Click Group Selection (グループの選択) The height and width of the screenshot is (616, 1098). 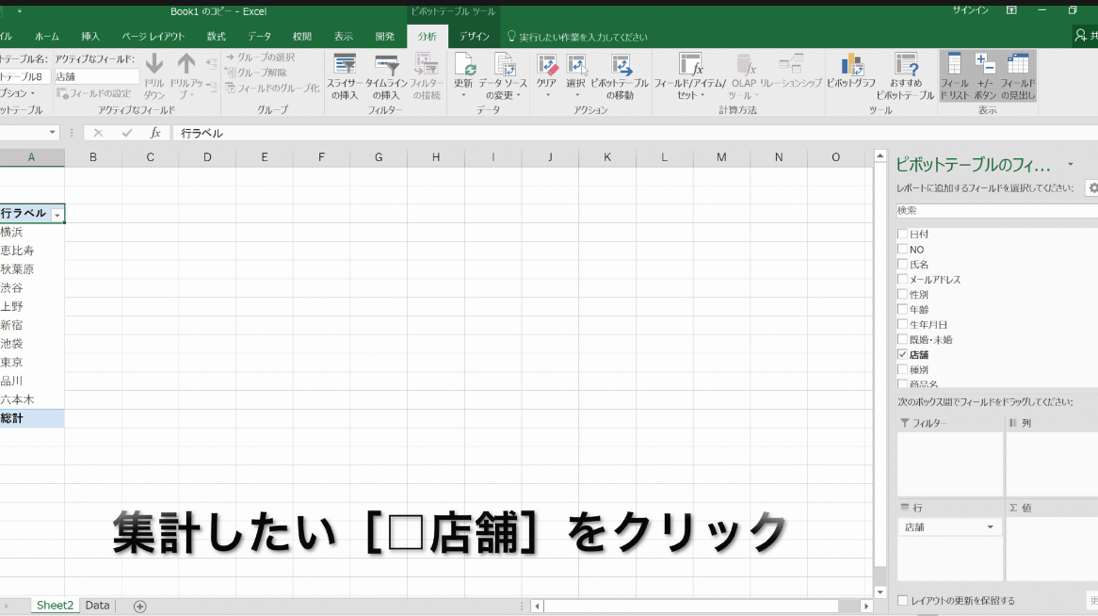coord(260,57)
